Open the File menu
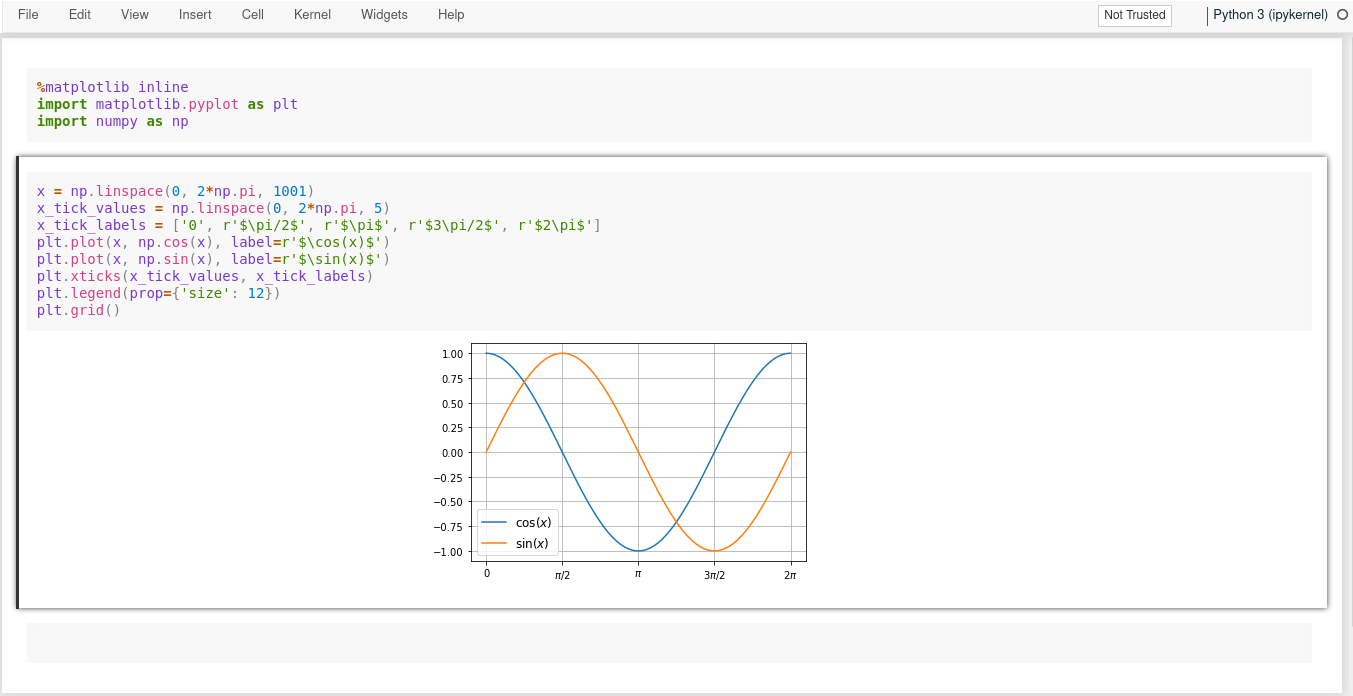The height and width of the screenshot is (696, 1353). point(27,14)
